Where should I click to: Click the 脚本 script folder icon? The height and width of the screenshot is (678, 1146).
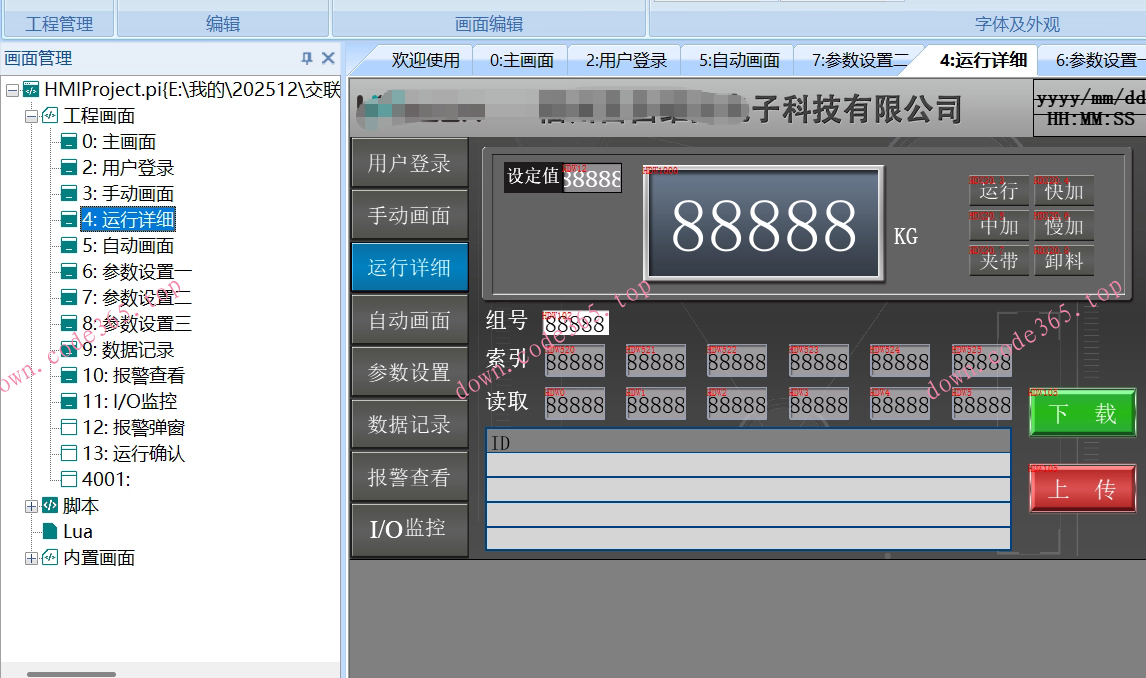[50, 506]
